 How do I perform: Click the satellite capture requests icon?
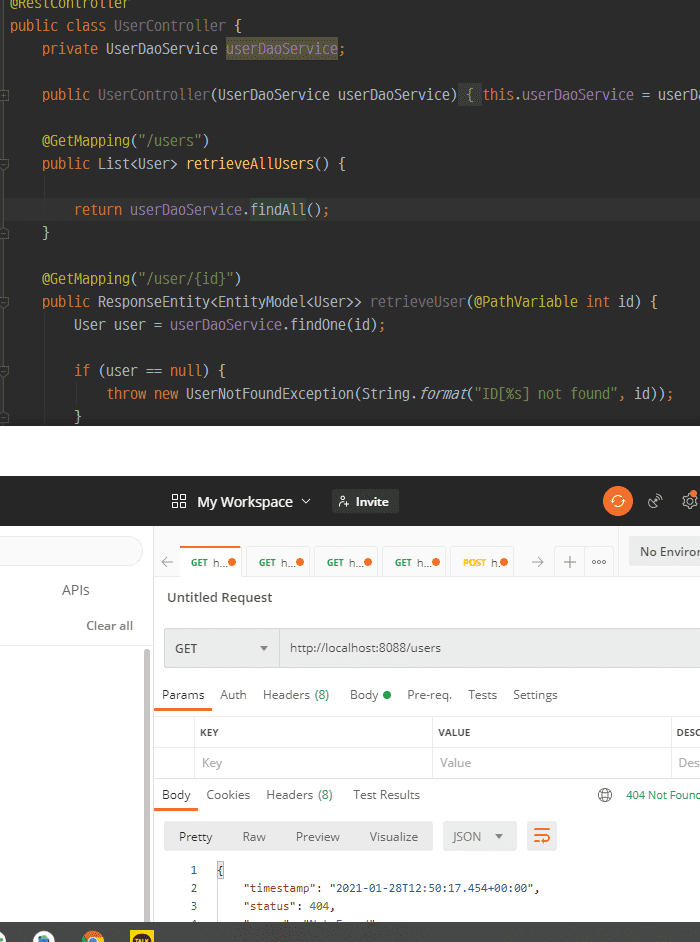click(x=656, y=501)
